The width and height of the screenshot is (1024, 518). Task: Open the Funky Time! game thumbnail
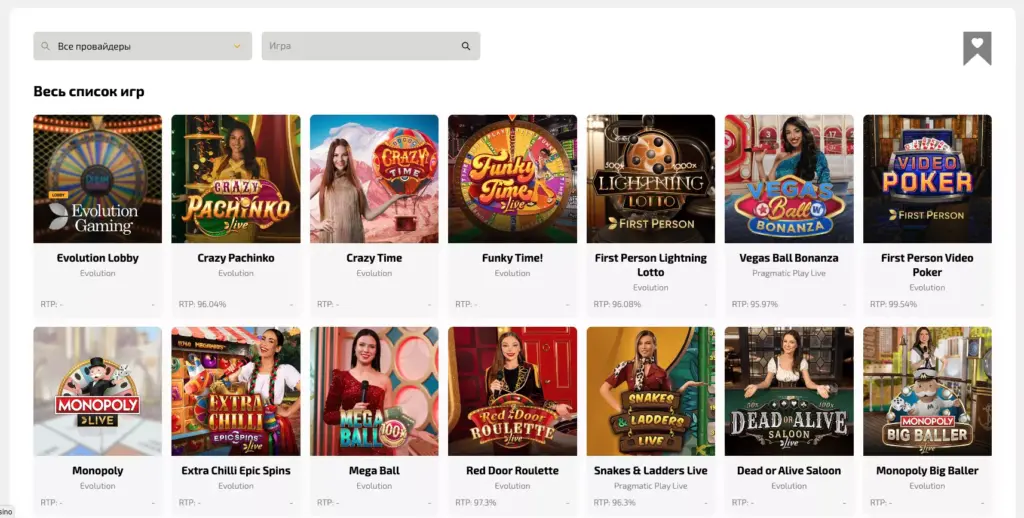coord(512,179)
